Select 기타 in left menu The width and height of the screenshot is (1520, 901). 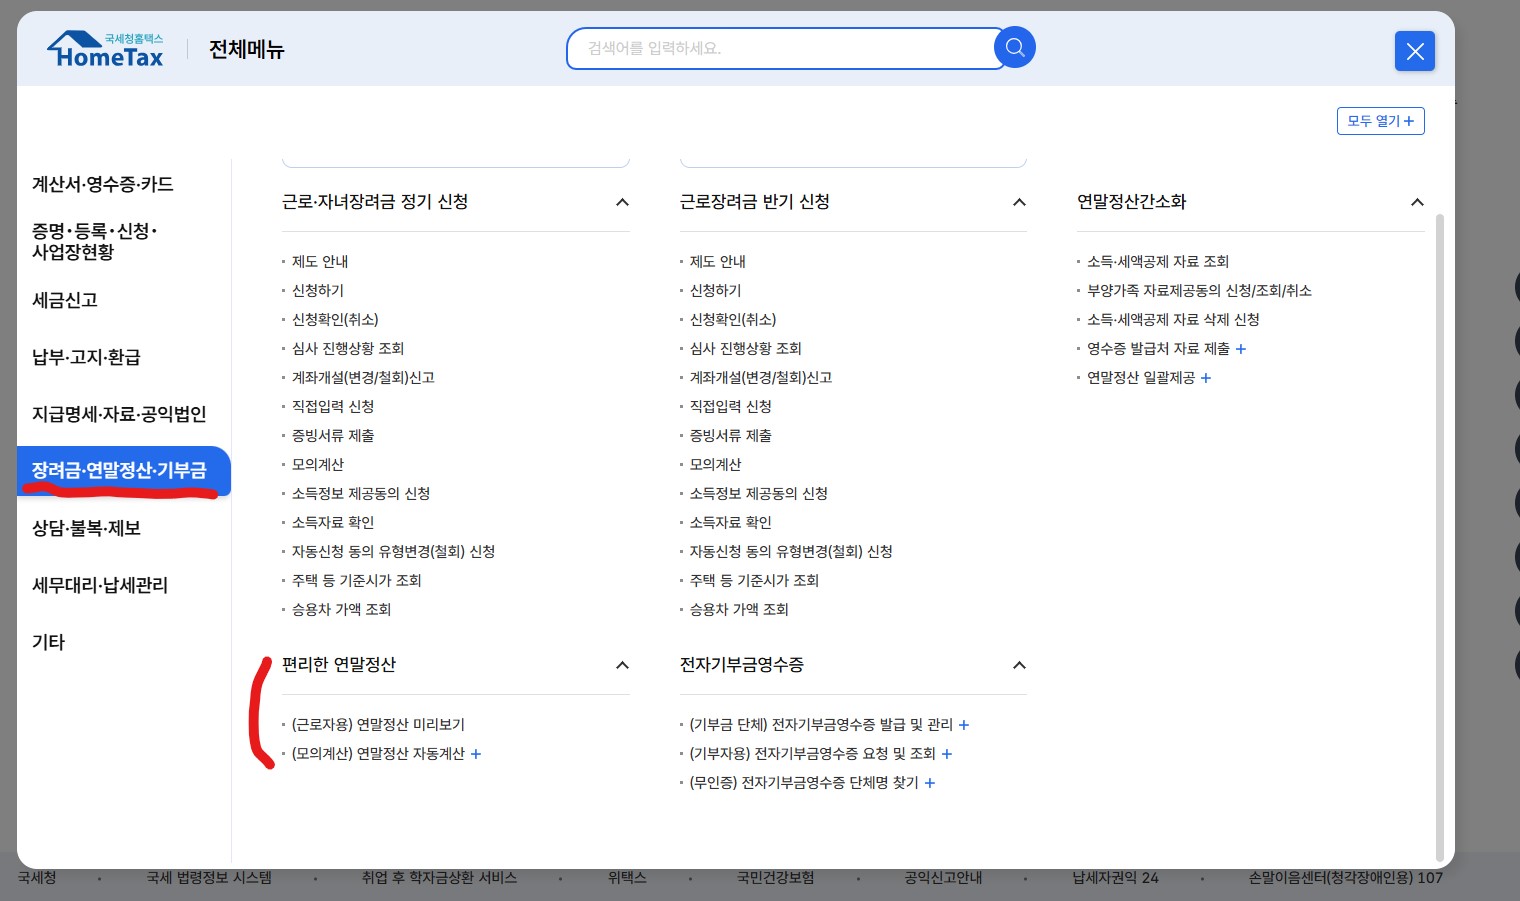(48, 642)
